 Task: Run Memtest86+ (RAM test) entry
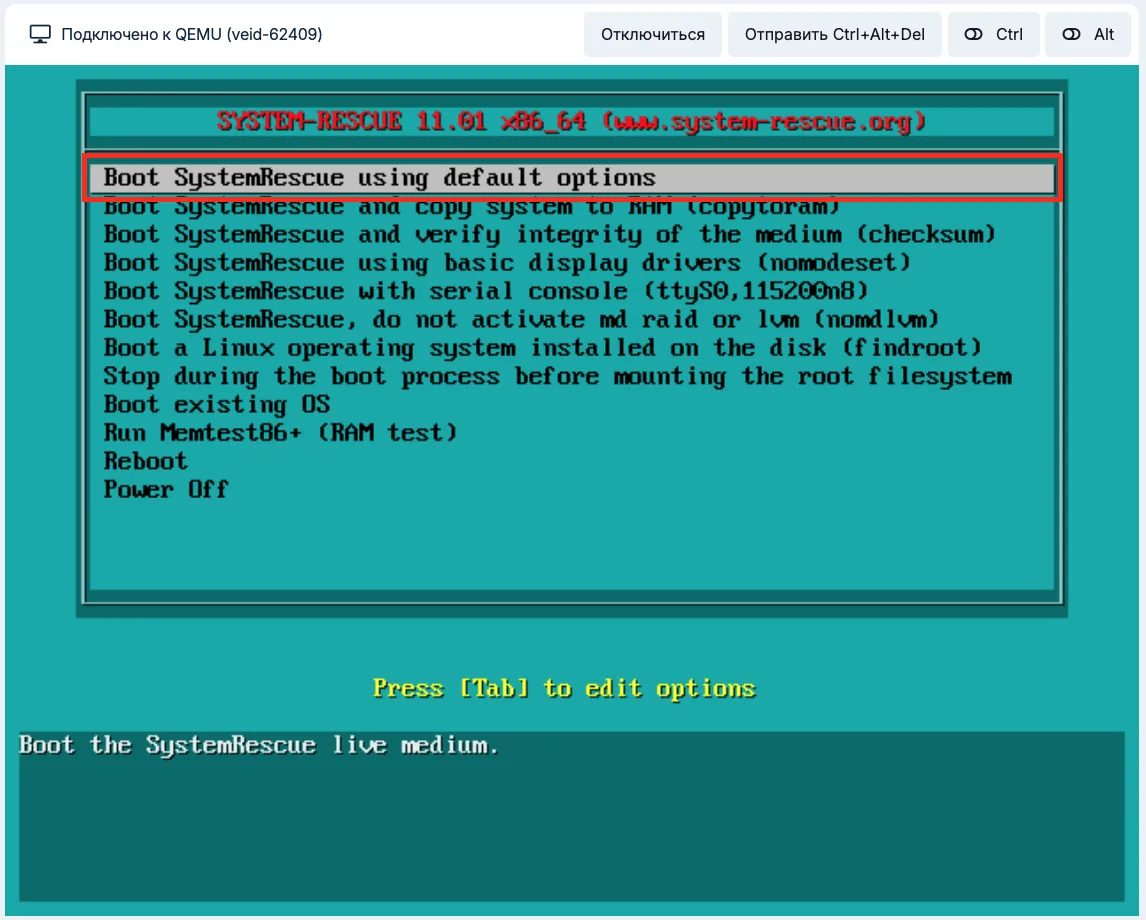(x=280, y=433)
